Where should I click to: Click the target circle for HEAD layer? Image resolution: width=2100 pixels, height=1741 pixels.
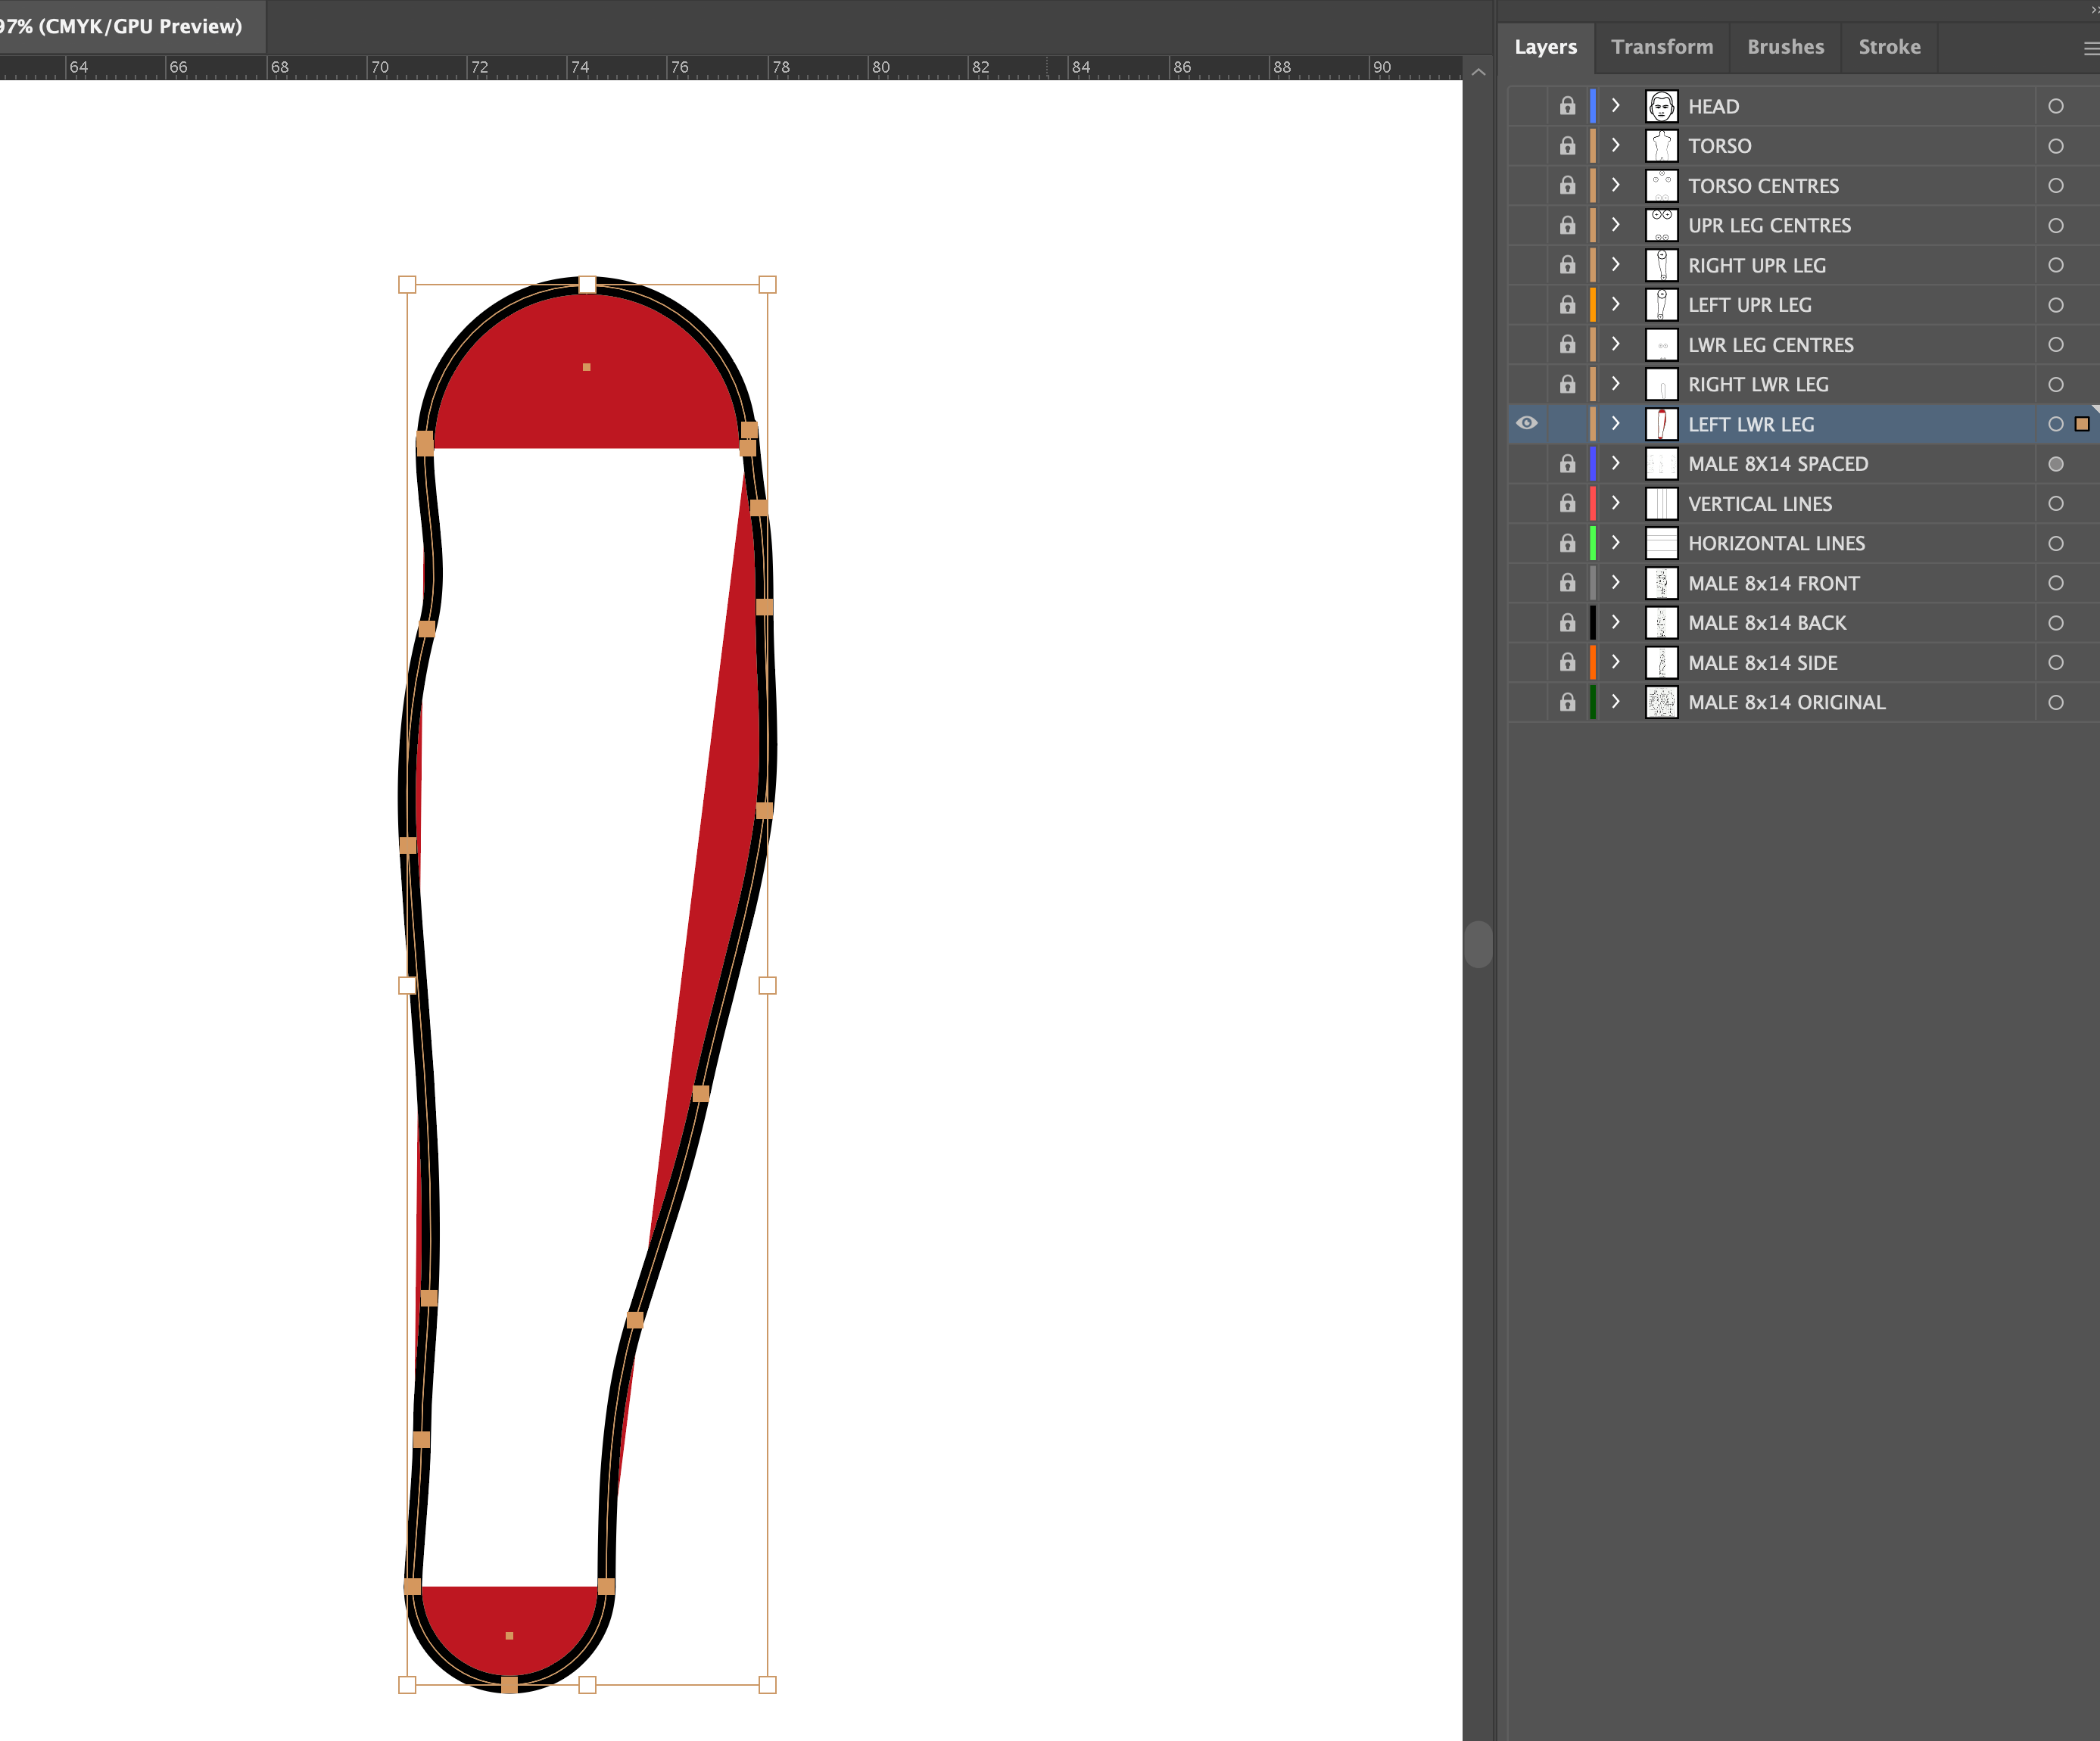(x=2055, y=106)
